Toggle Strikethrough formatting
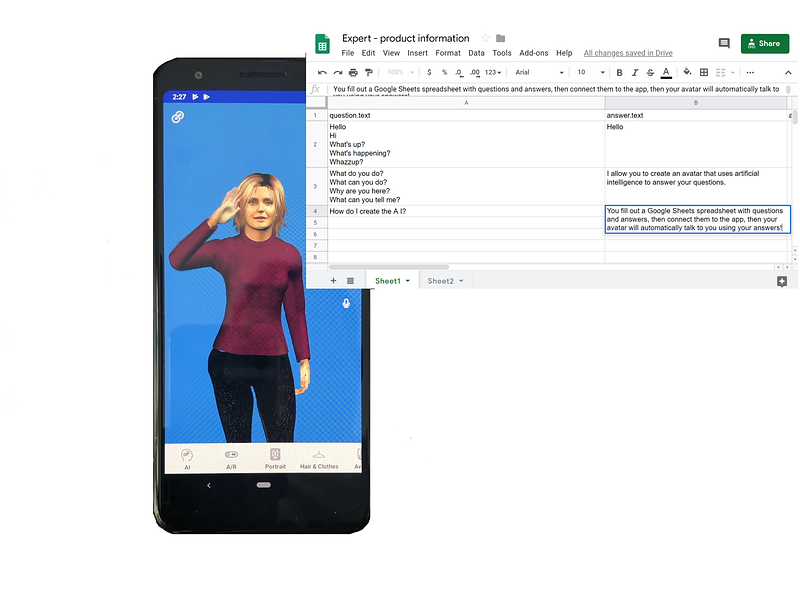This screenshot has height=600, width=800. click(x=651, y=72)
